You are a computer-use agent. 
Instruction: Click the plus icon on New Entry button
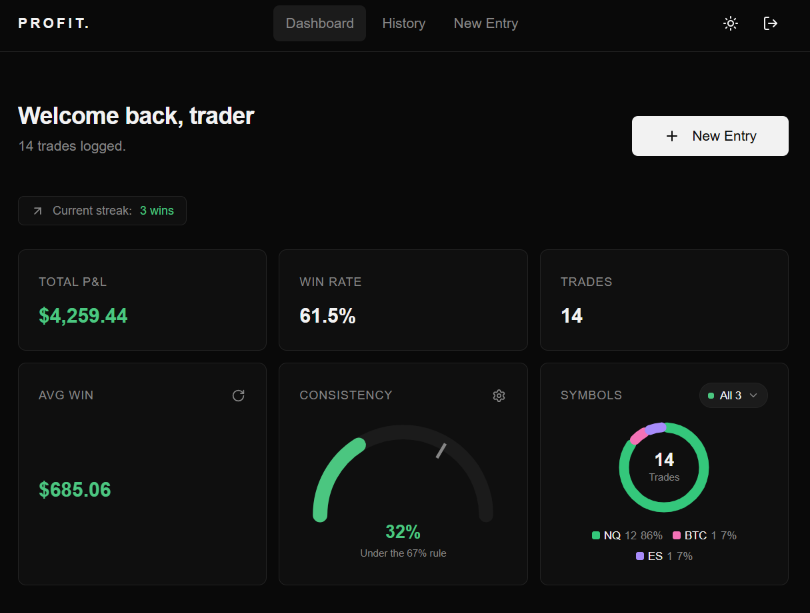(672, 136)
